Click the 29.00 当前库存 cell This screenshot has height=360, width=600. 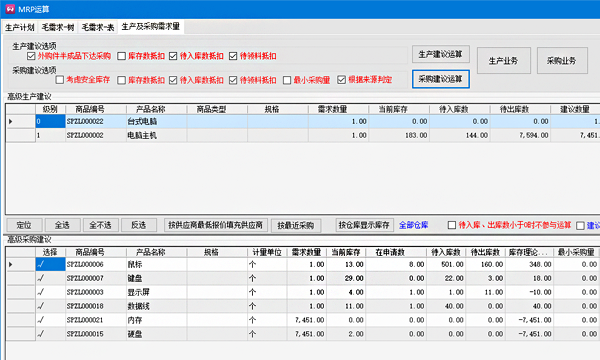pos(346,278)
